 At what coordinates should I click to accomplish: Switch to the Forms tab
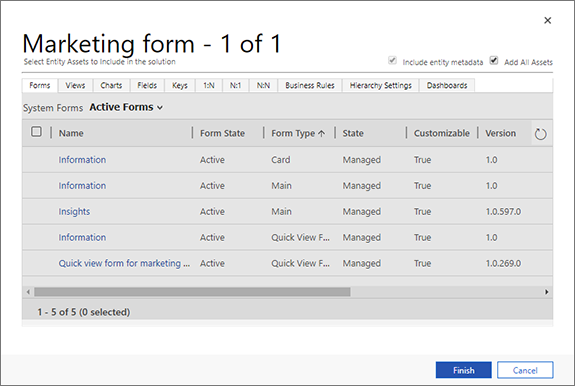[40, 85]
